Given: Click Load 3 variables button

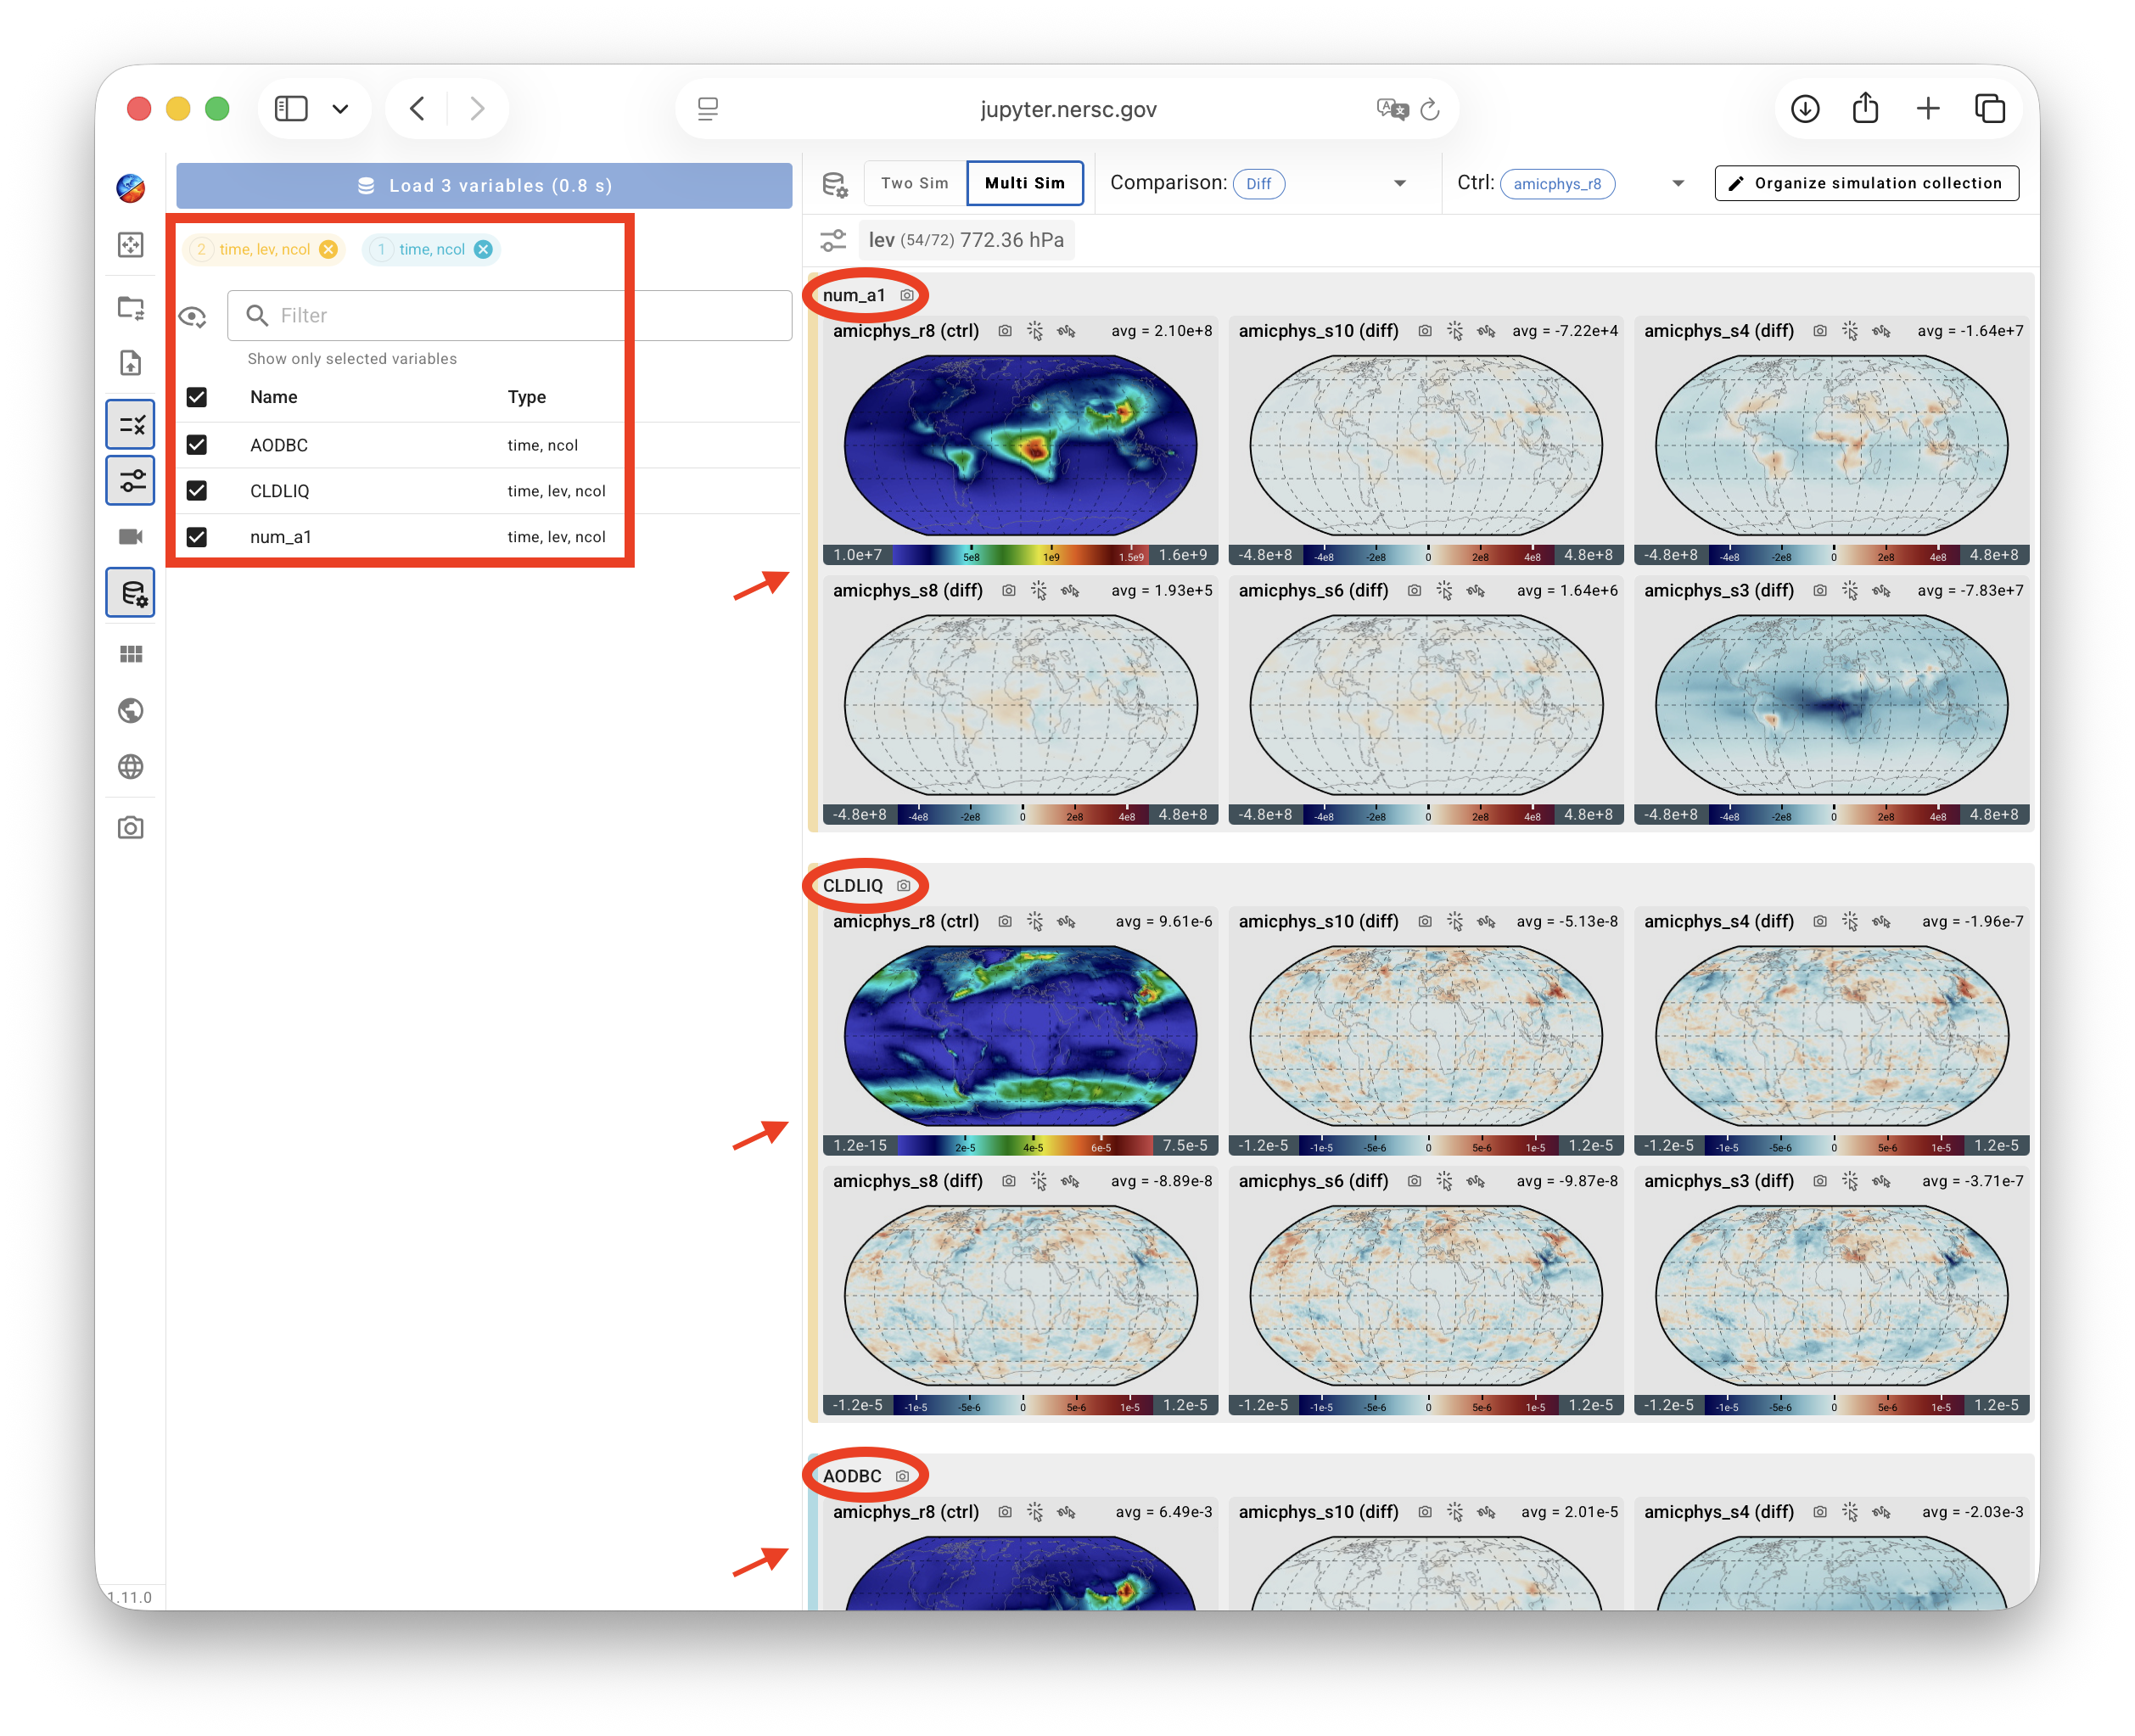Looking at the screenshot, I should pyautogui.click(x=484, y=186).
